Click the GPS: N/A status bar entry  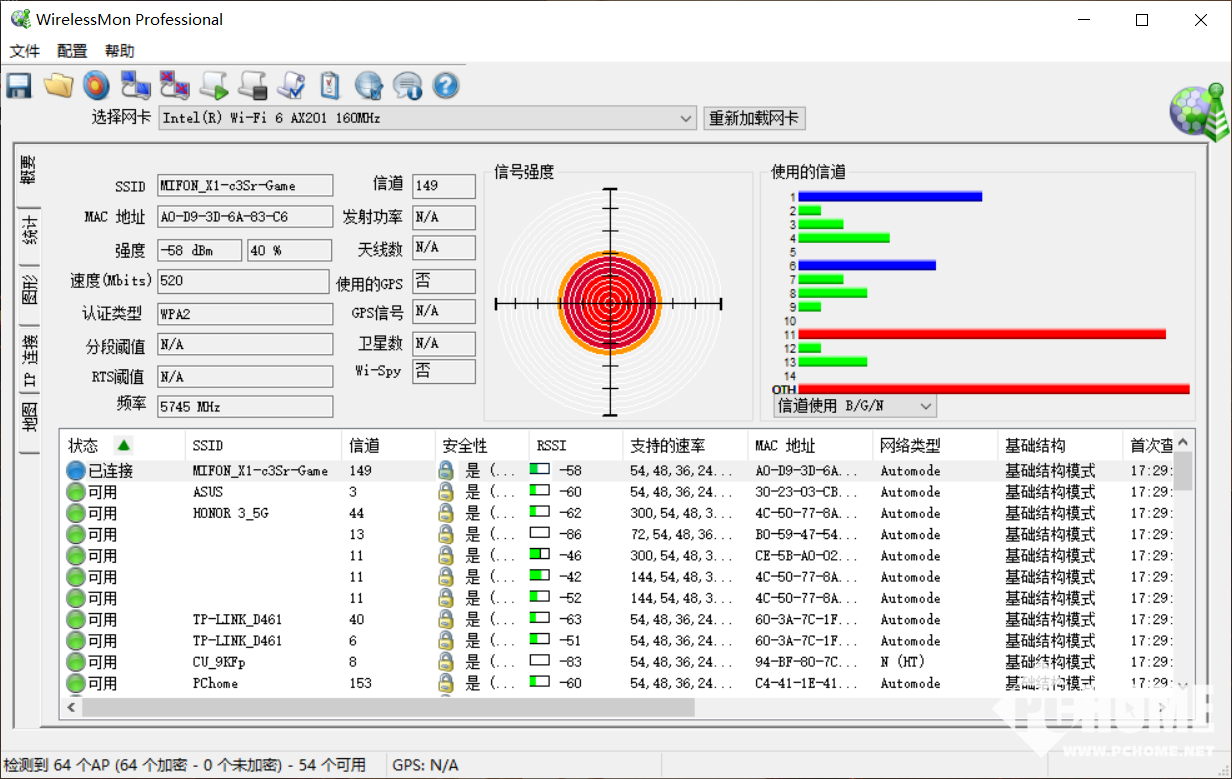click(x=426, y=765)
